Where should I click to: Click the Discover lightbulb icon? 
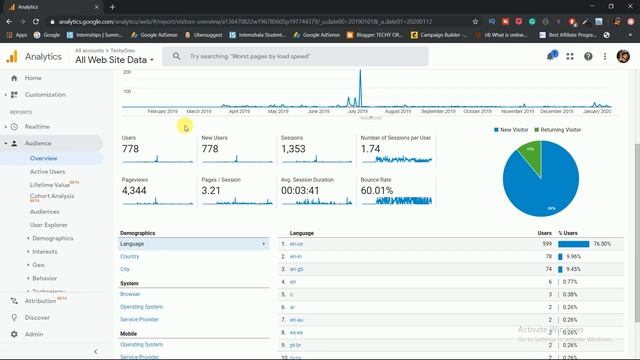14,318
